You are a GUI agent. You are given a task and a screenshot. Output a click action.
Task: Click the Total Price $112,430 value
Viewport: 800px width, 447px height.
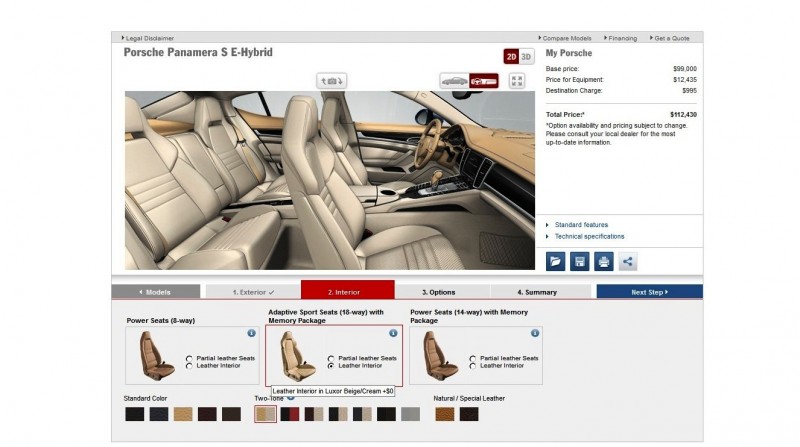click(x=683, y=115)
